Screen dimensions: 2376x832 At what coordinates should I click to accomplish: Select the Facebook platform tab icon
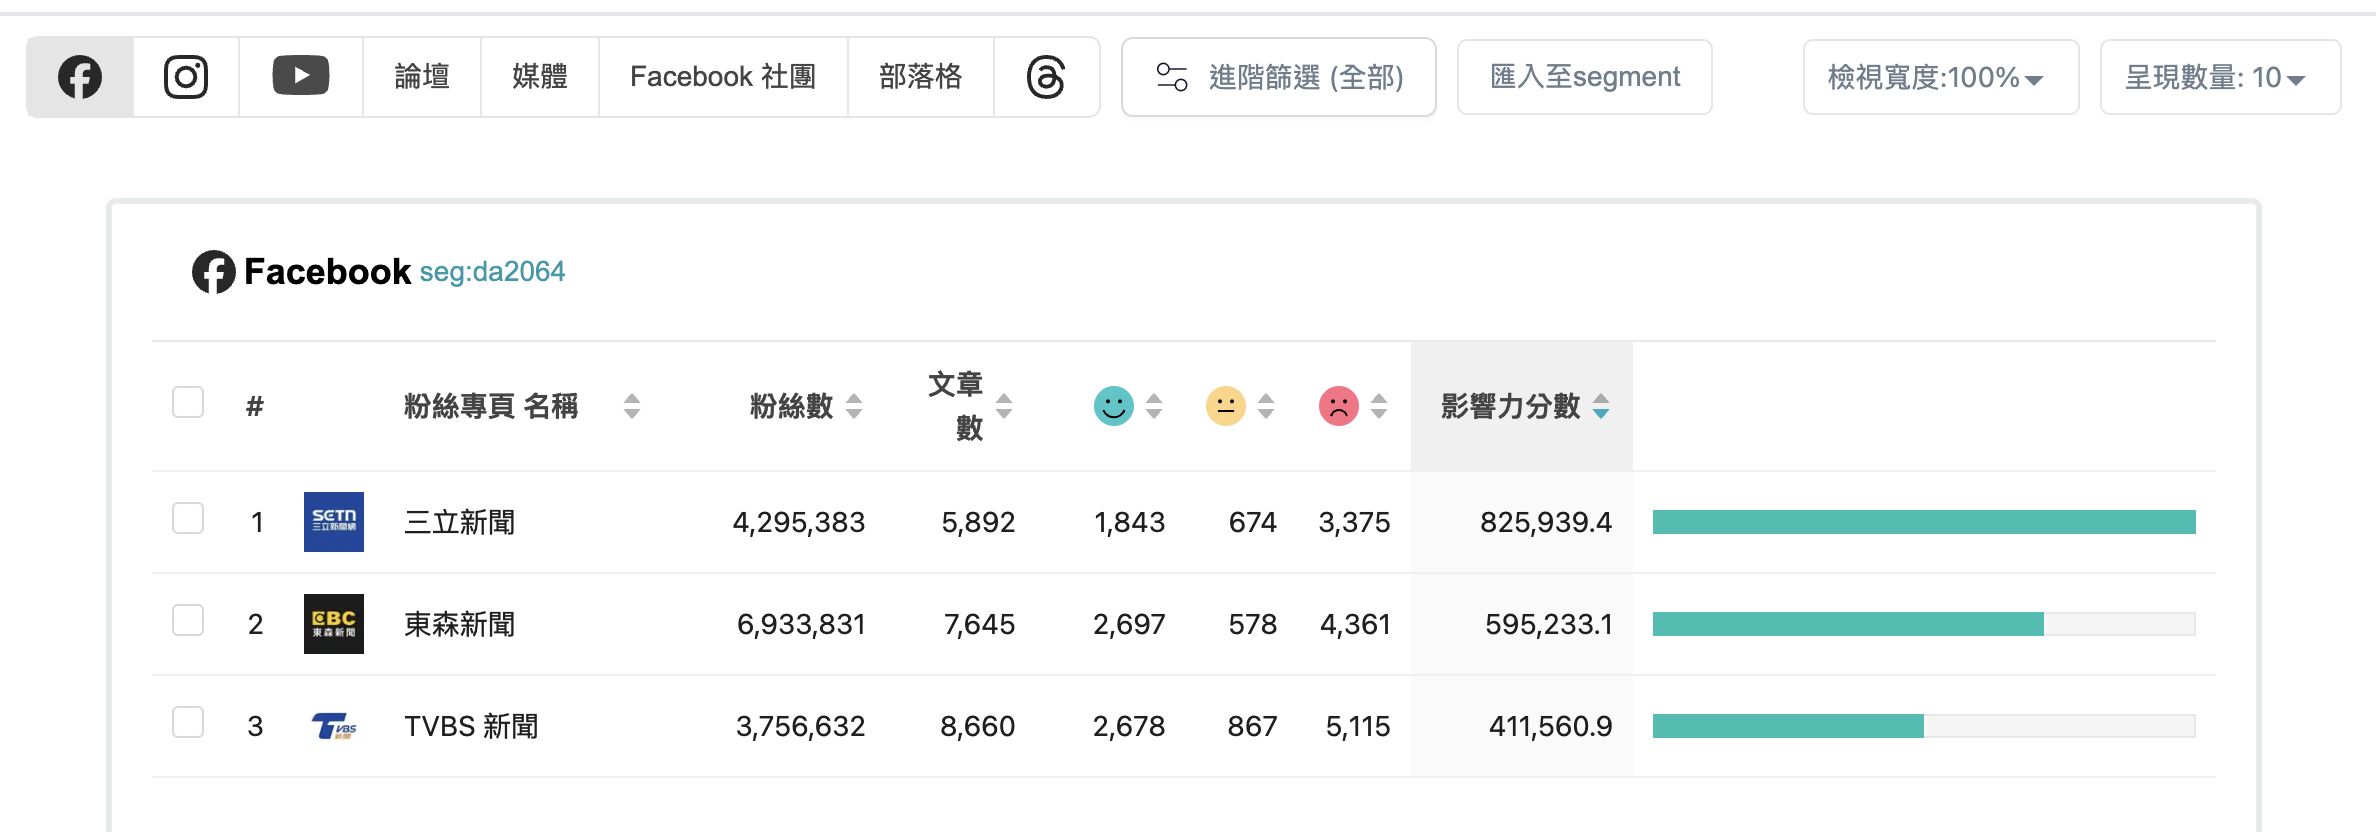click(x=80, y=77)
